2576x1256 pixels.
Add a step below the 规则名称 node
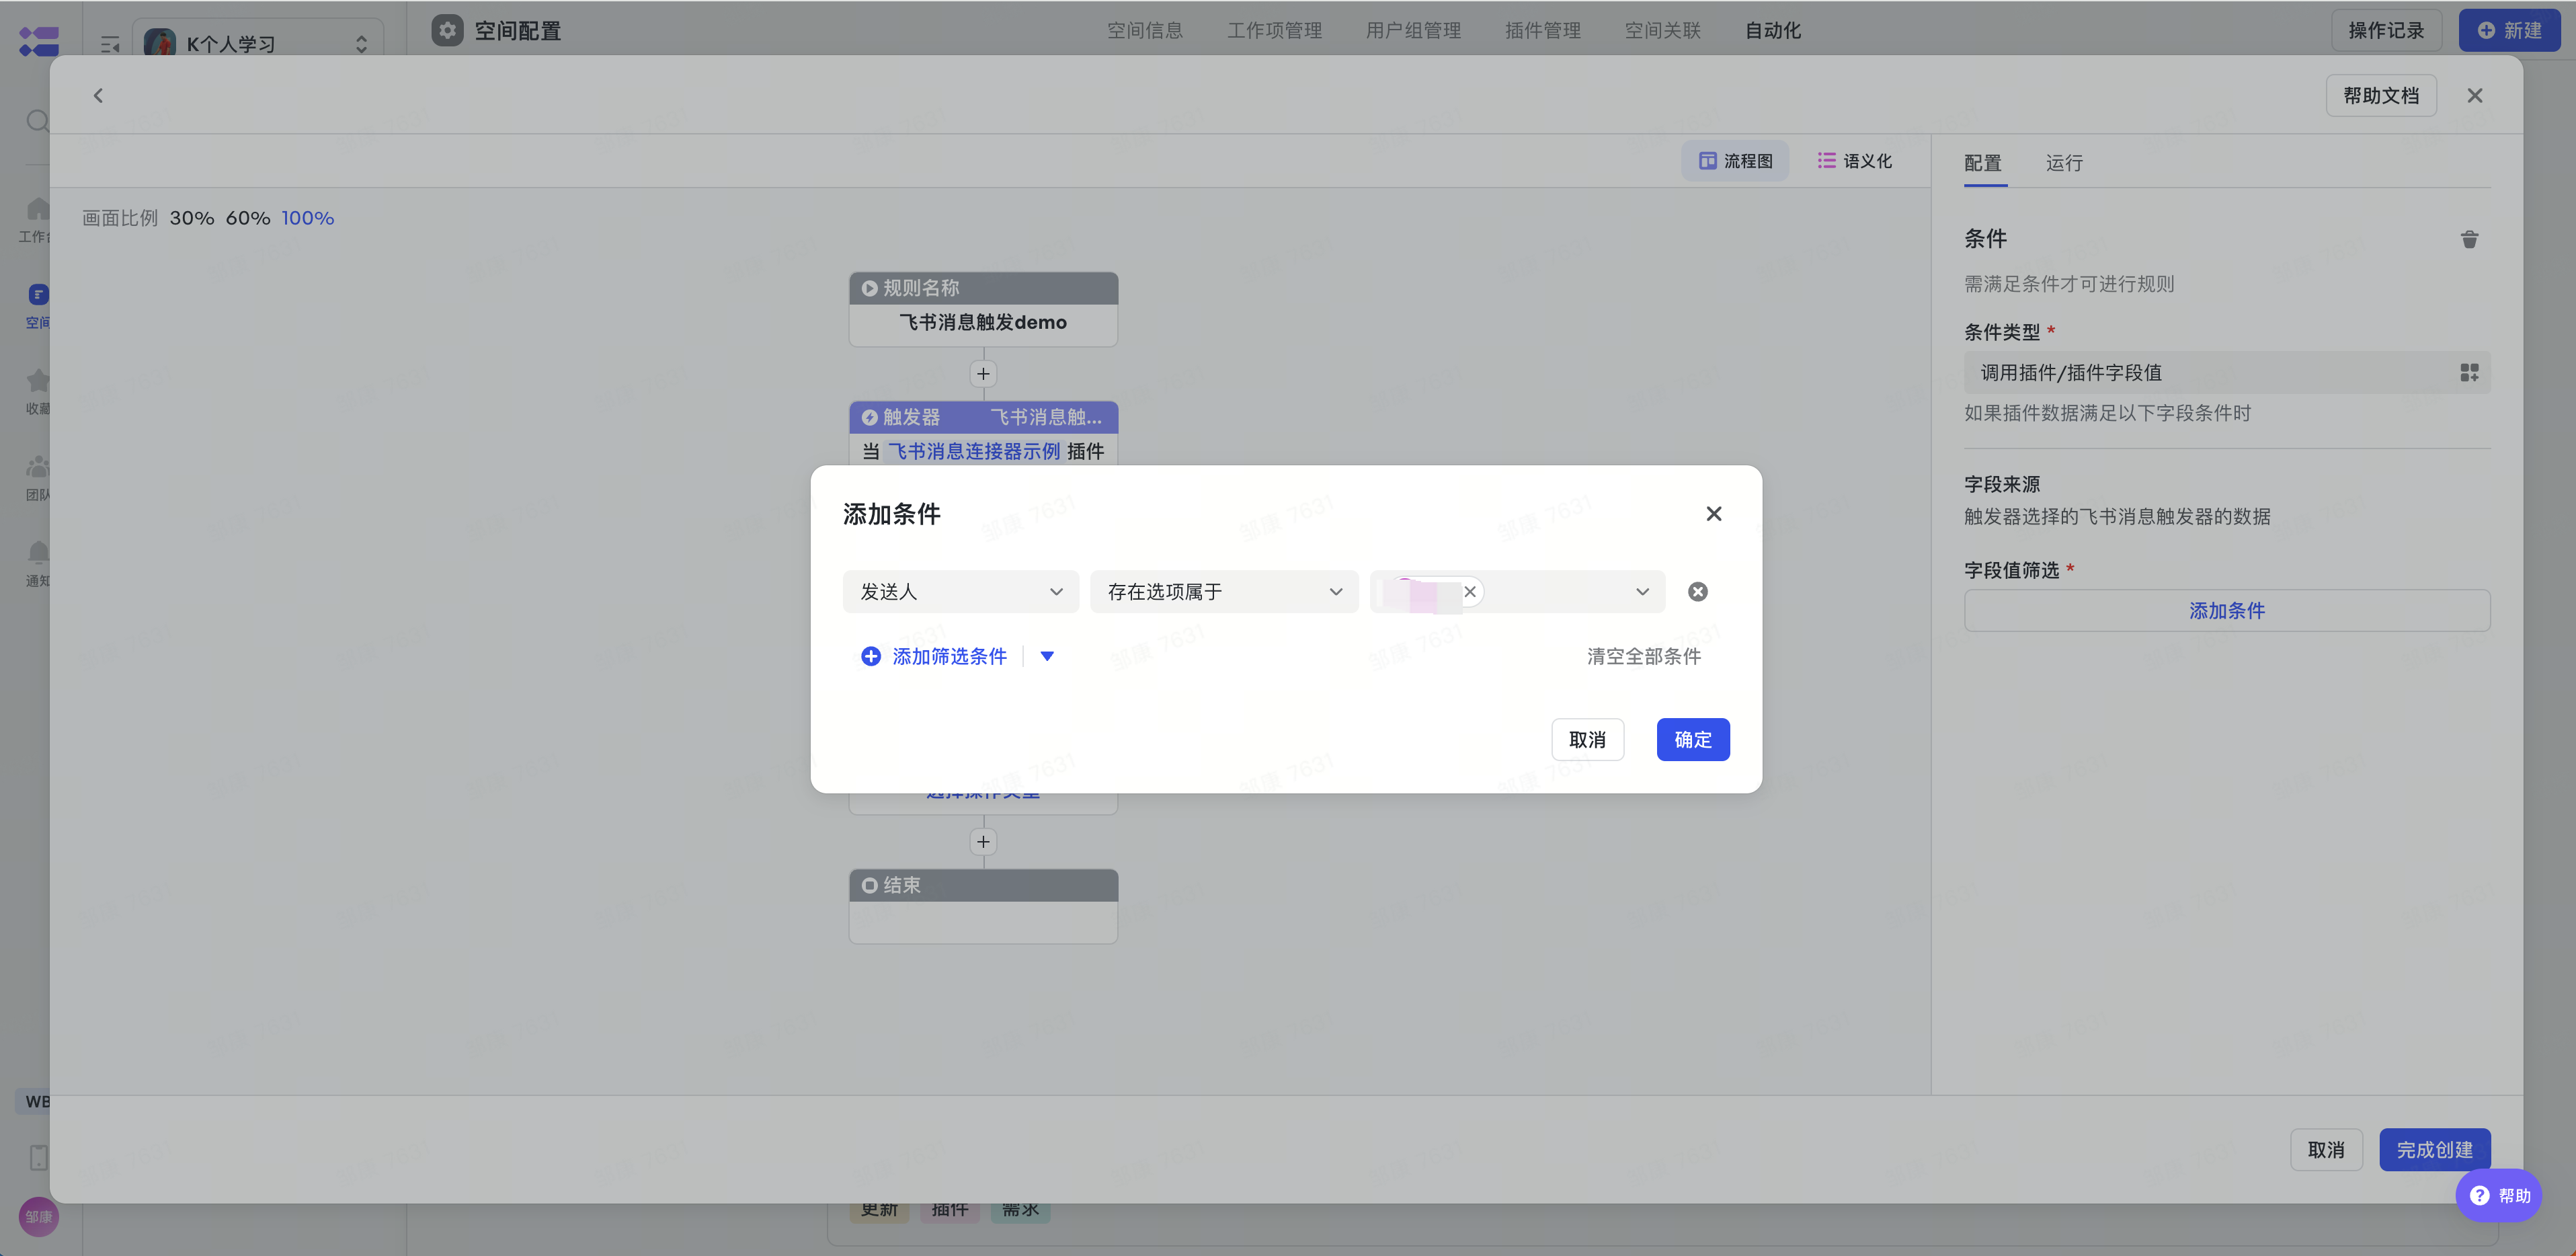click(983, 374)
